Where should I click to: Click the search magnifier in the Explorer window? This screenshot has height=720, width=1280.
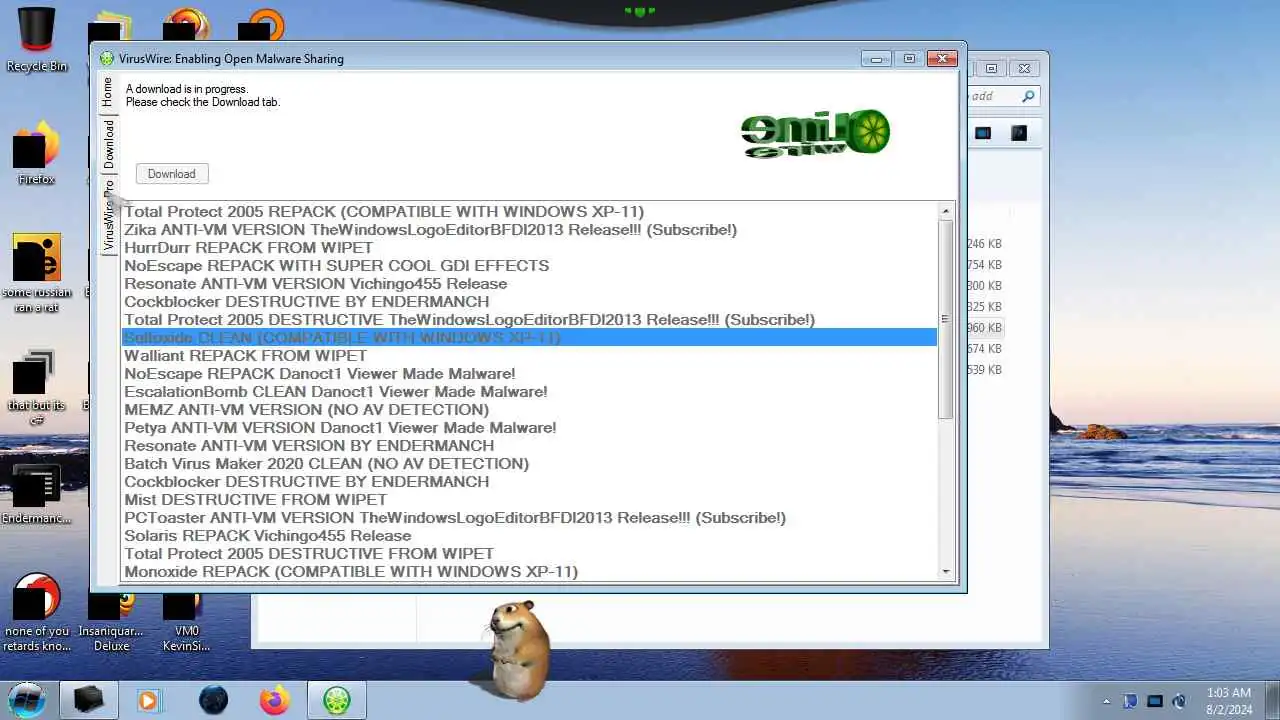[x=1028, y=96]
